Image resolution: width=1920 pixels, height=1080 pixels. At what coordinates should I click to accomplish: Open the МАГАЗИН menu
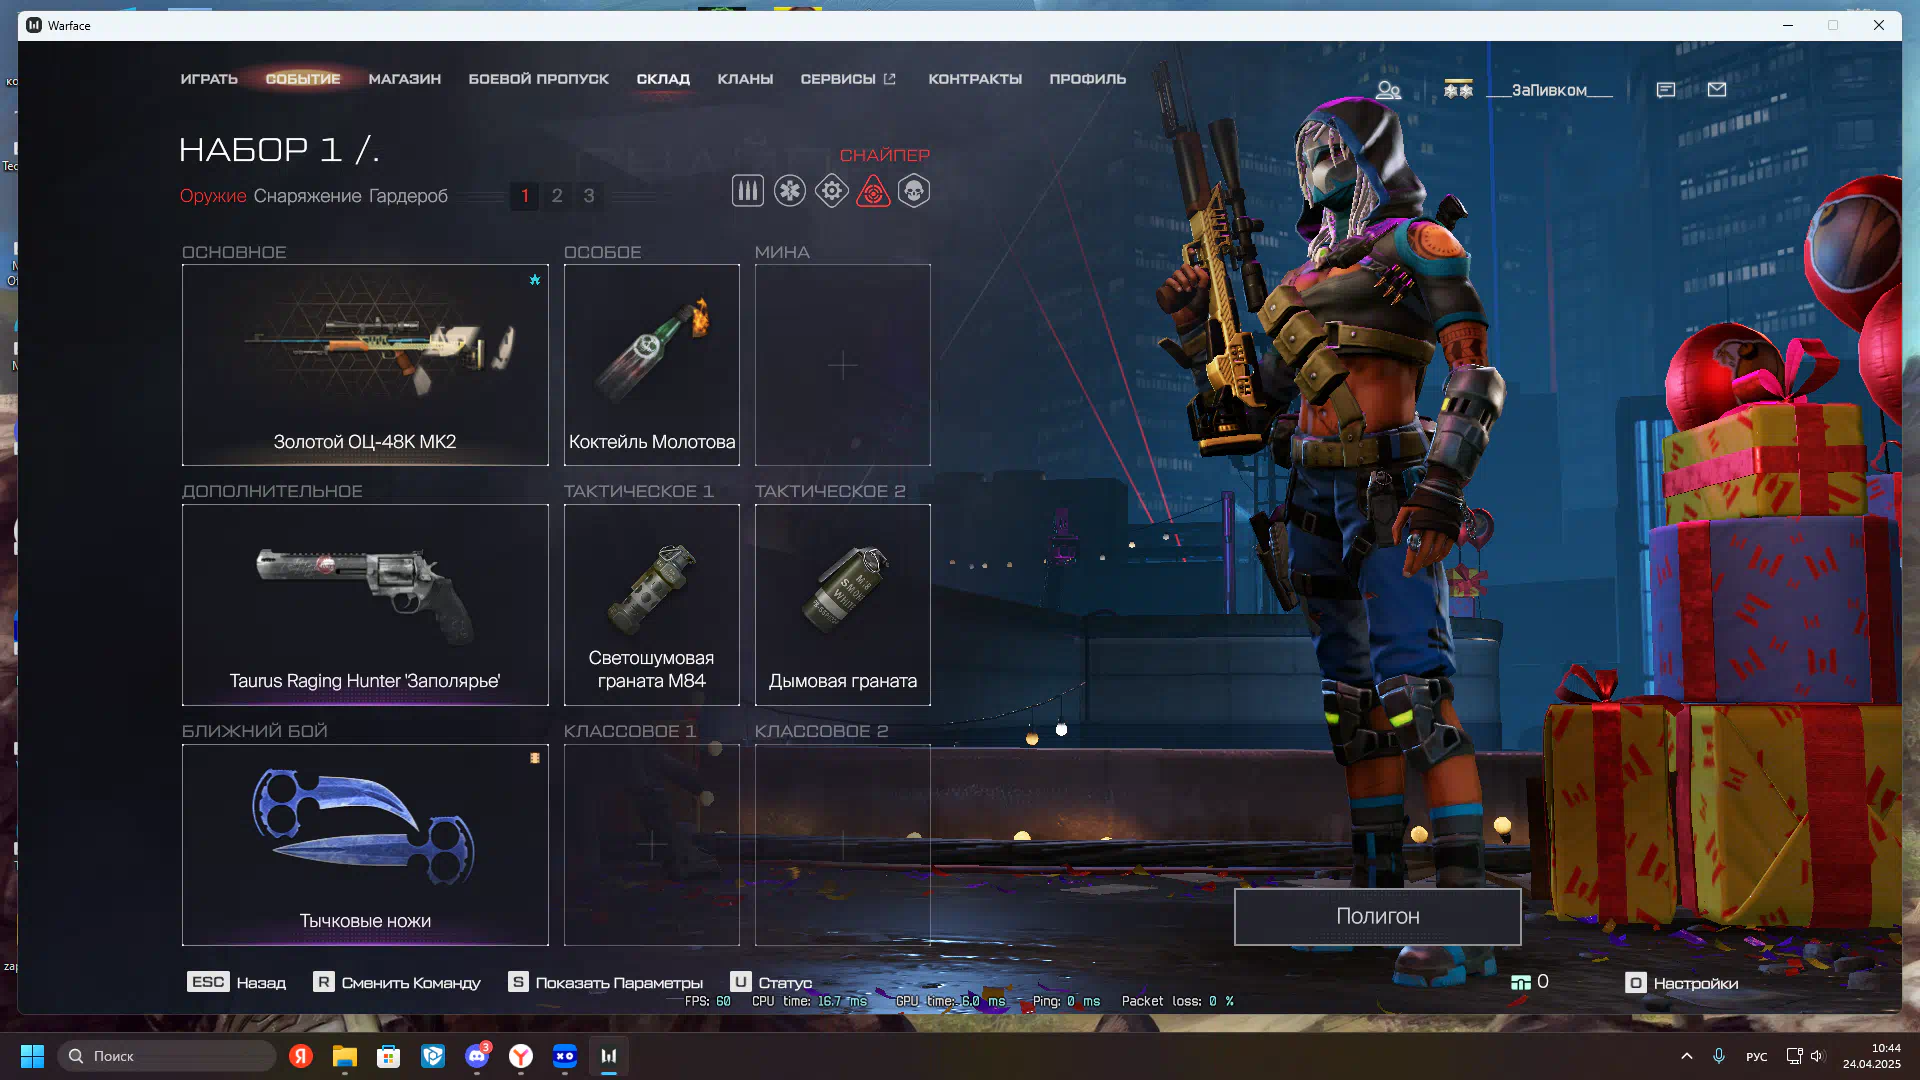[404, 79]
